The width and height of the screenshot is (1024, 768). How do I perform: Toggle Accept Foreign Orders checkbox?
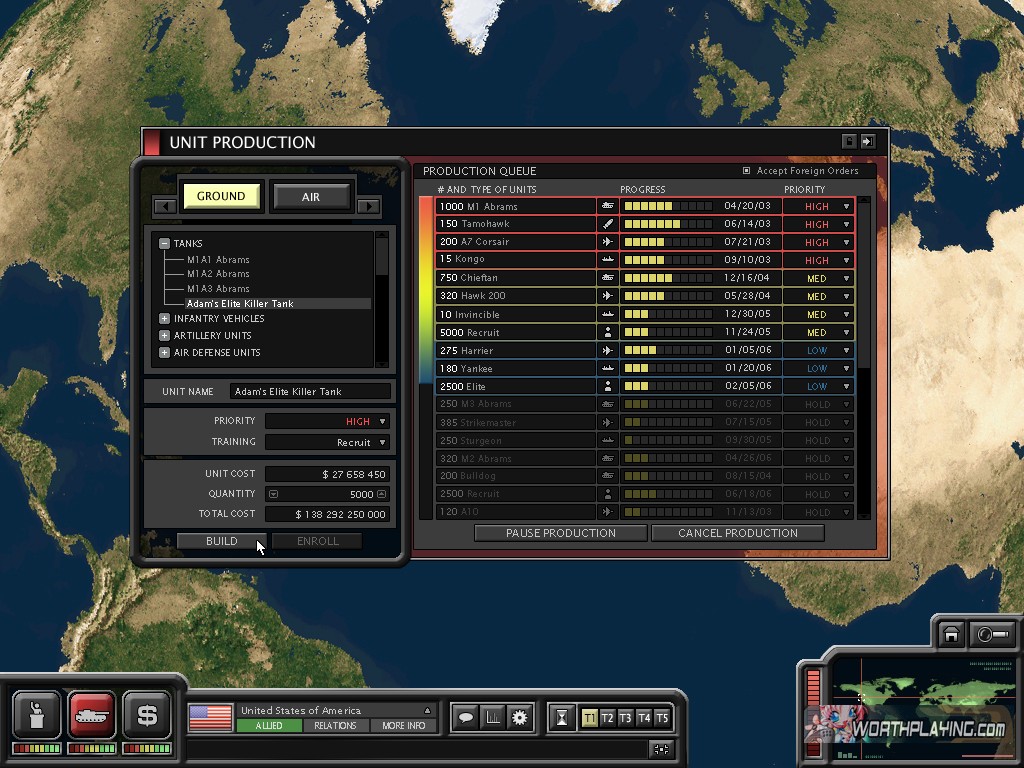(x=746, y=171)
